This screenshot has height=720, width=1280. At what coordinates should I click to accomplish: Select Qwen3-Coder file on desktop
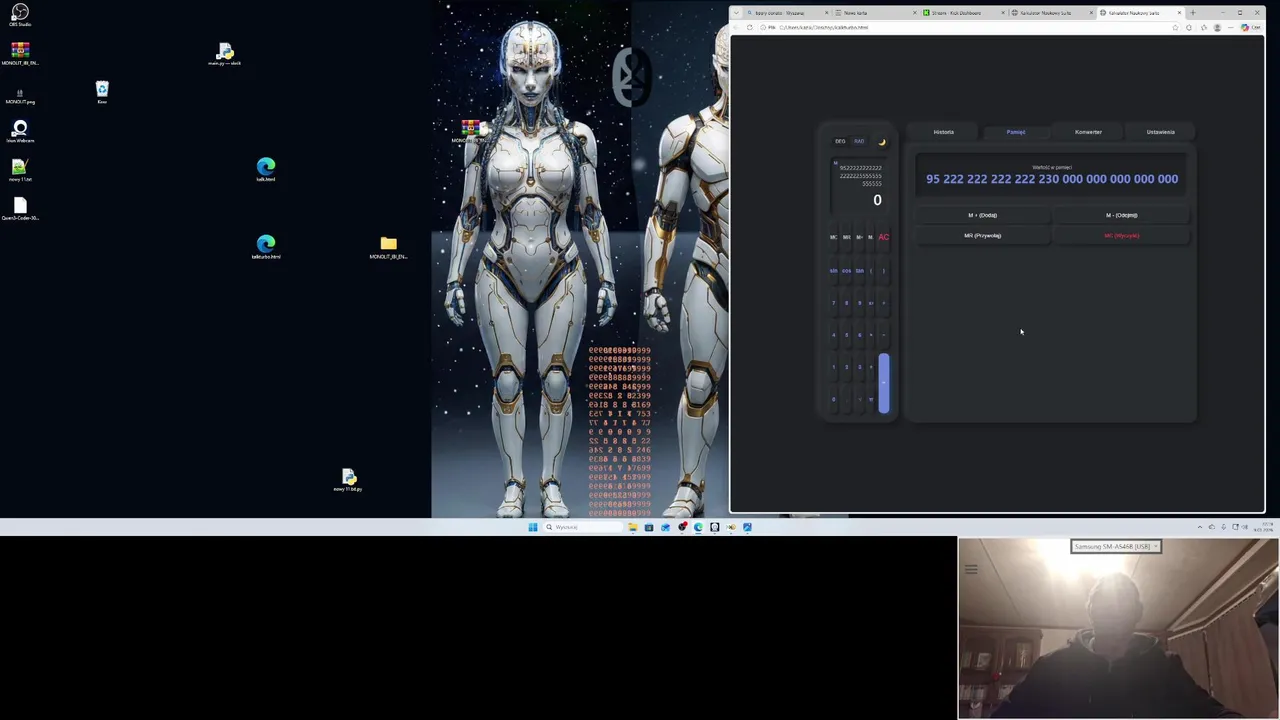pyautogui.click(x=20, y=208)
